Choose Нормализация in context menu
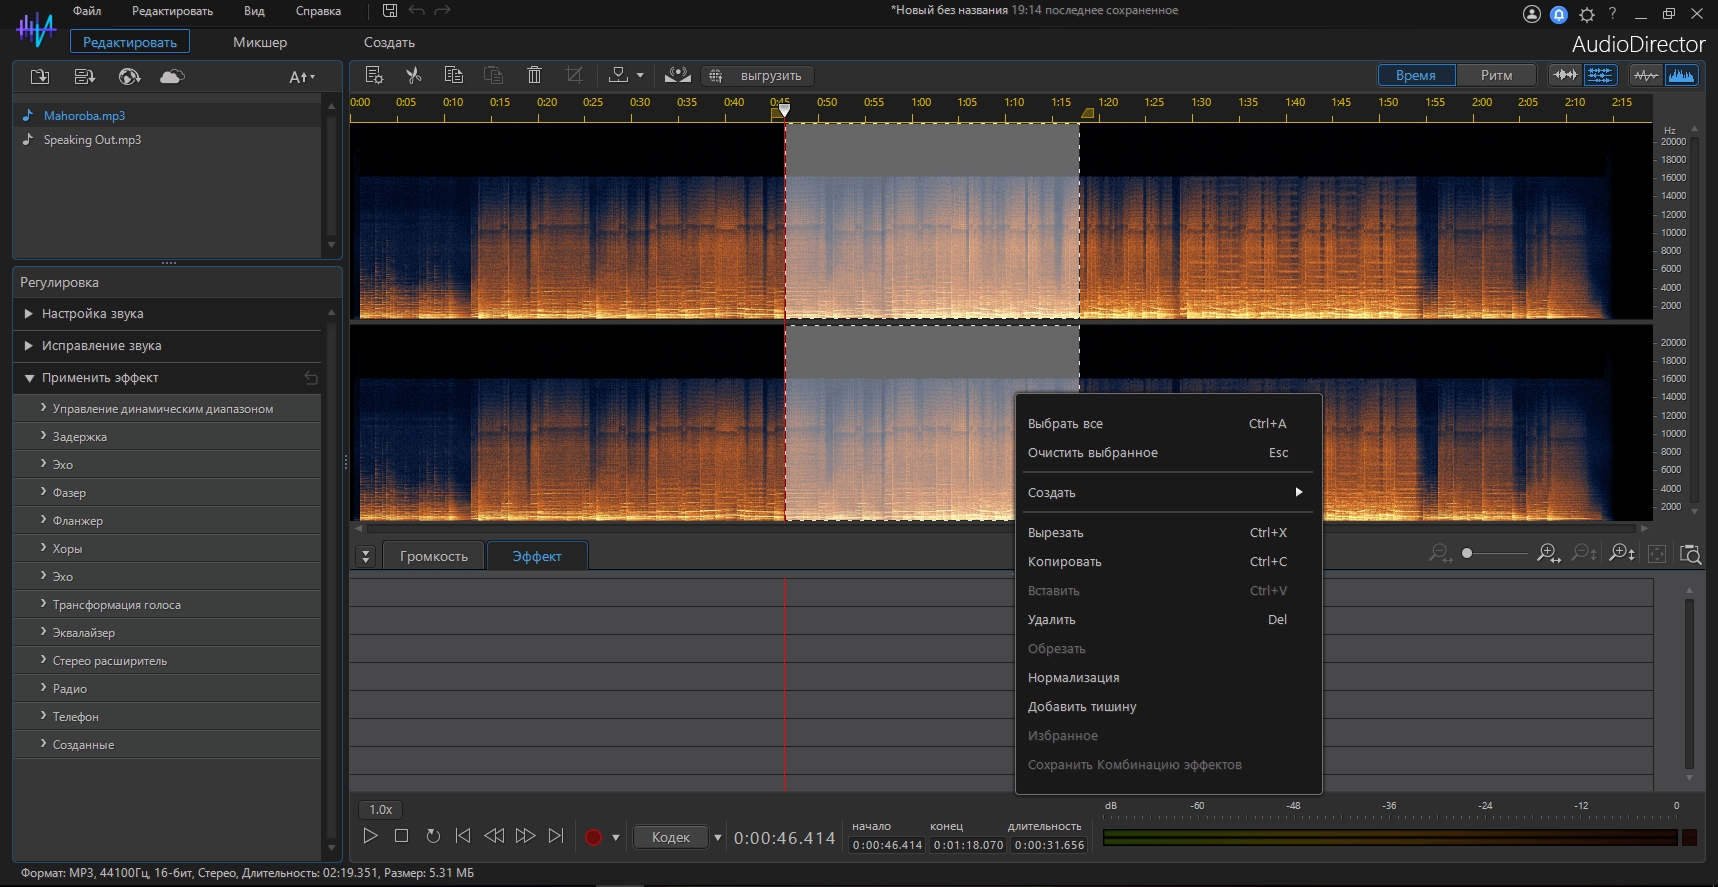 click(x=1168, y=677)
